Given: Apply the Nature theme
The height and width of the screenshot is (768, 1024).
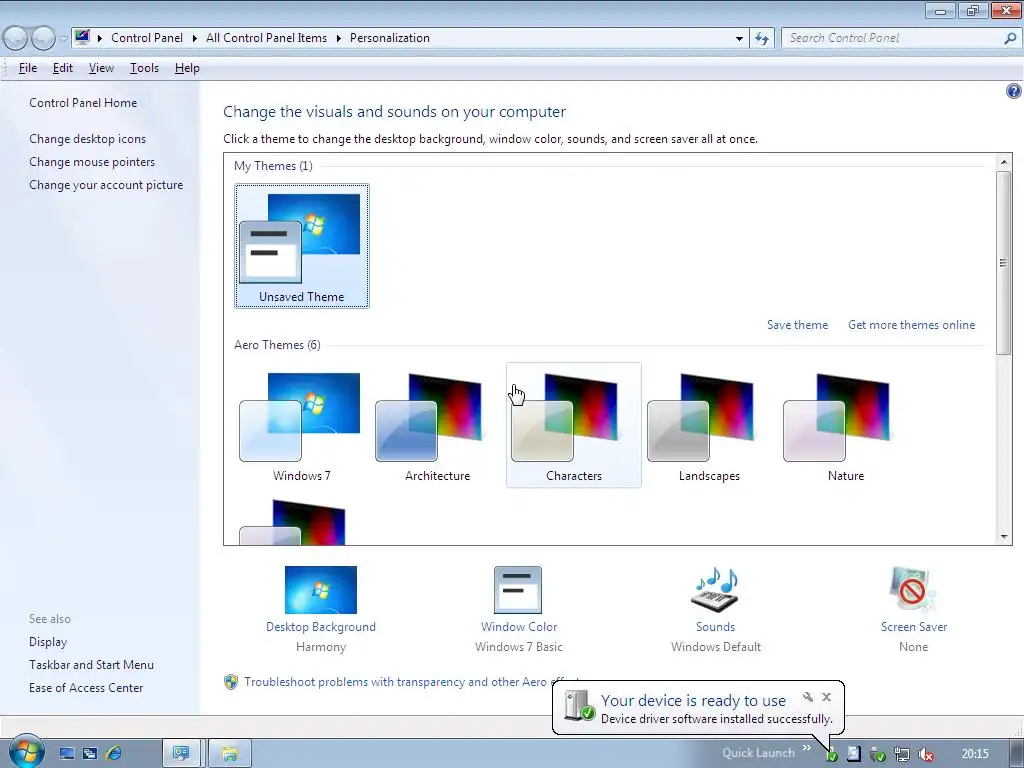Looking at the screenshot, I should point(846,425).
